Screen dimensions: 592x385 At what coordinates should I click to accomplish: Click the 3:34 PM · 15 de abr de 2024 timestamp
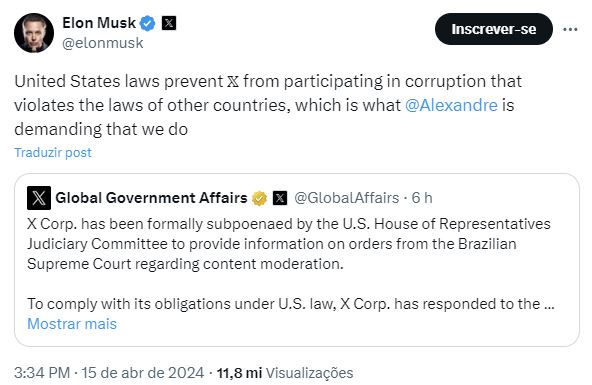click(109, 373)
